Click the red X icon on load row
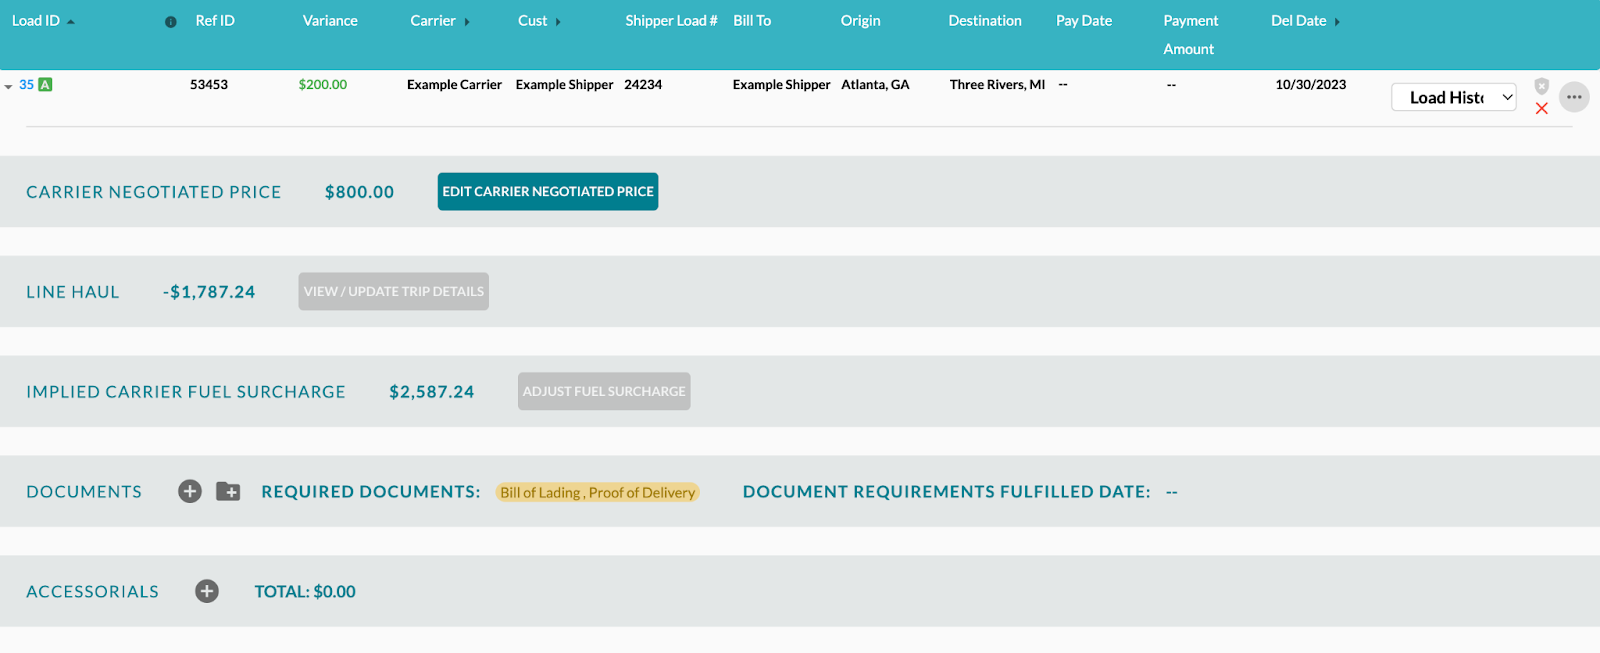This screenshot has width=1600, height=653. coord(1542,109)
